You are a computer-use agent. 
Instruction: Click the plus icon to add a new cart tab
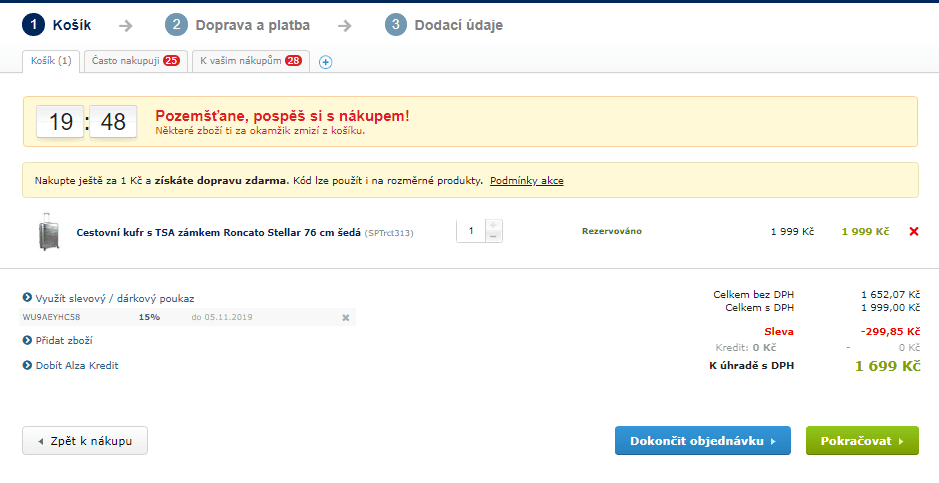325,62
